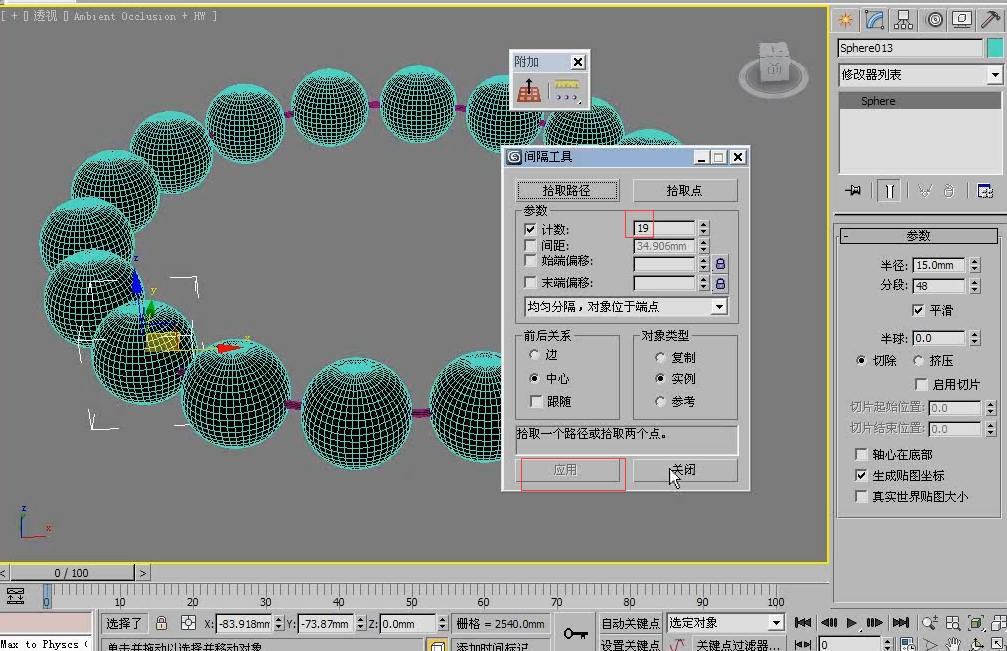This screenshot has width=1007, height=651.
Task: Click 关闭 close button in spacing tool
Action: 685,470
